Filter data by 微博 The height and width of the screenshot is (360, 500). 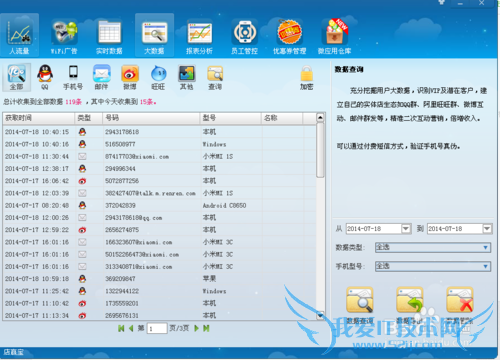[130, 77]
